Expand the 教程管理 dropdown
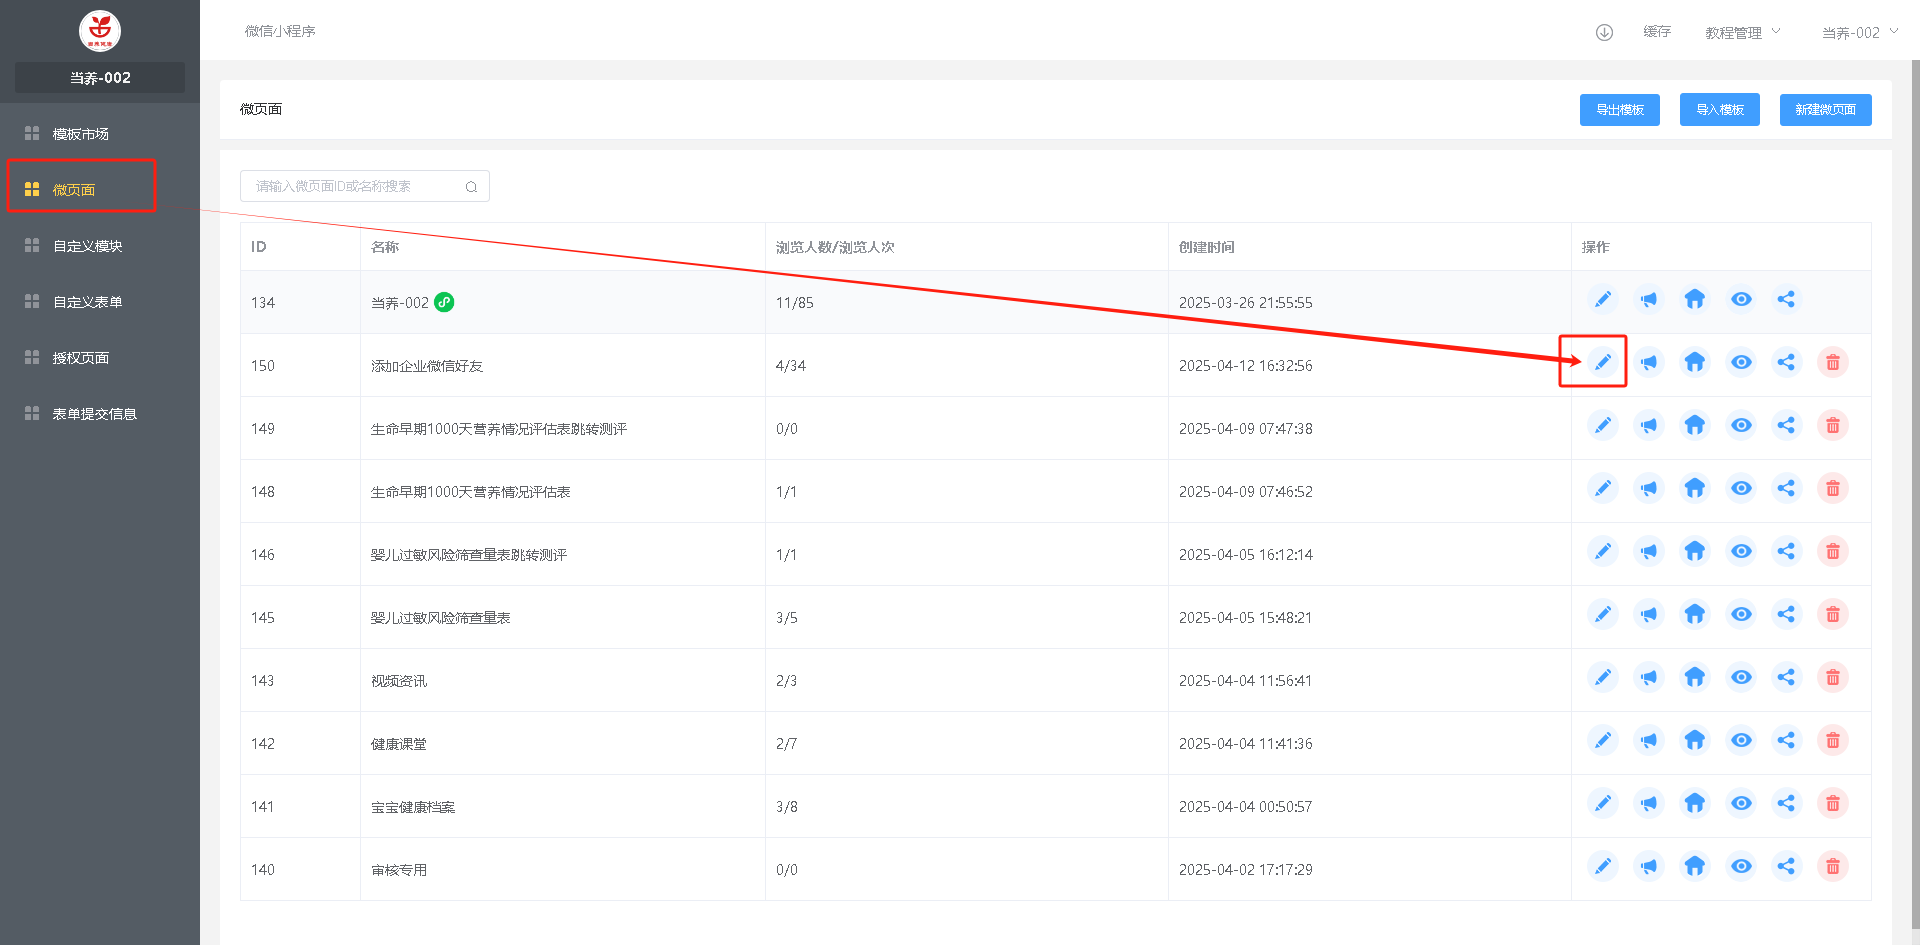 click(x=1742, y=32)
